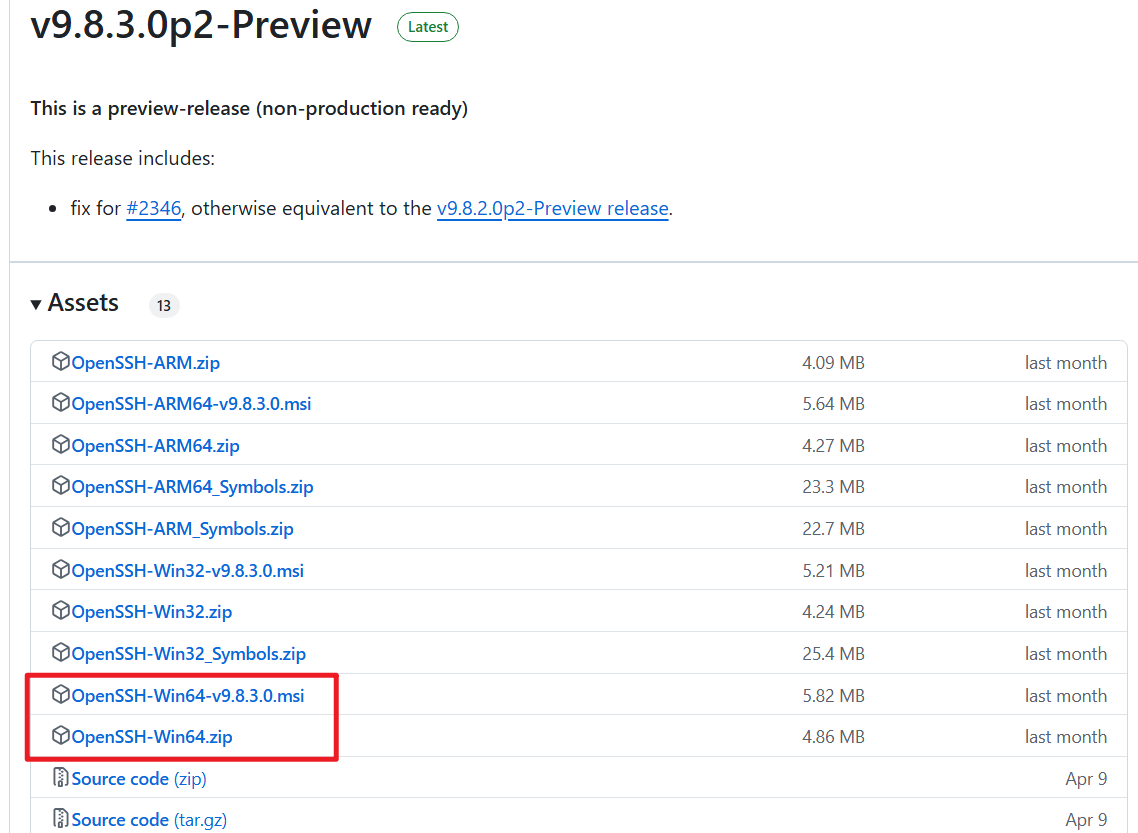The height and width of the screenshot is (833, 1138).
Task: Select the 4.24 MB size text
Action: tap(833, 612)
